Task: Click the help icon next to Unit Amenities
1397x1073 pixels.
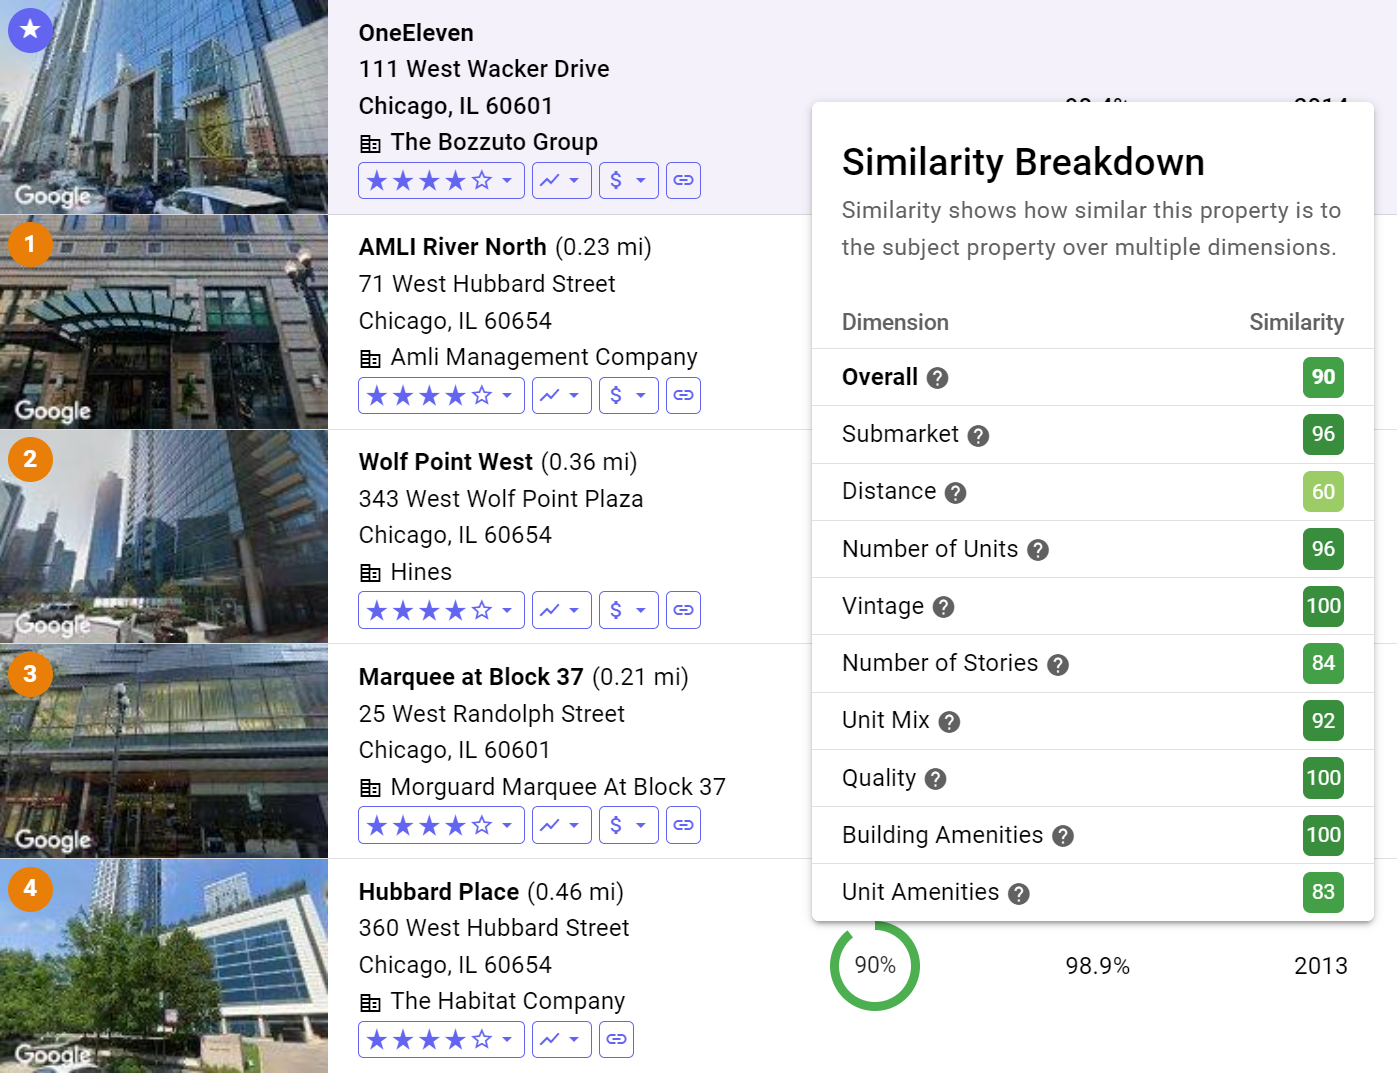Action: click(x=1019, y=893)
